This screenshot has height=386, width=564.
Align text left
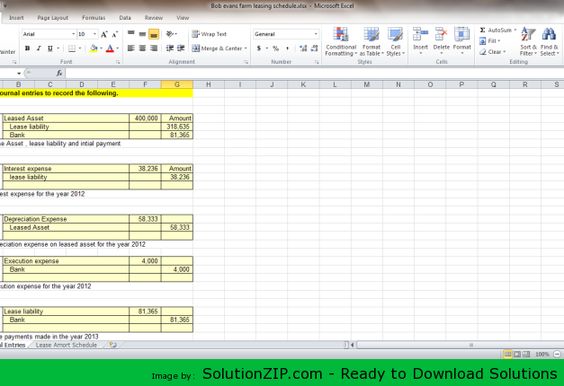pyautogui.click(x=131, y=48)
